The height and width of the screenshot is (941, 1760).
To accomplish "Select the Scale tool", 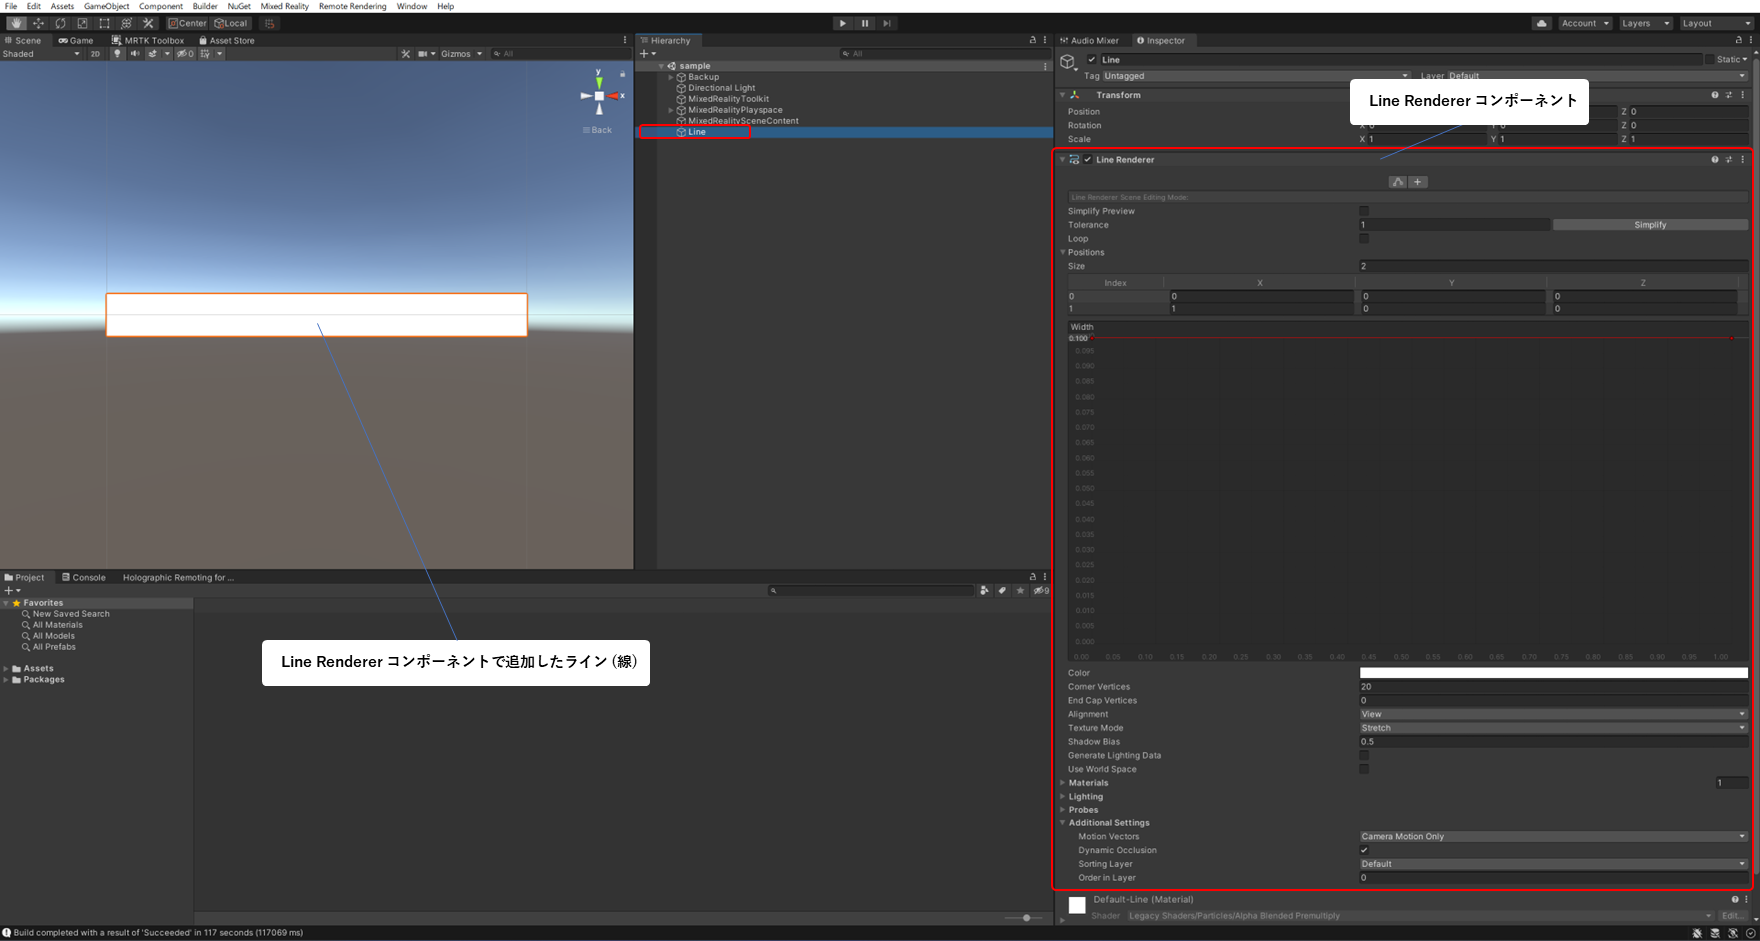I will [x=82, y=22].
